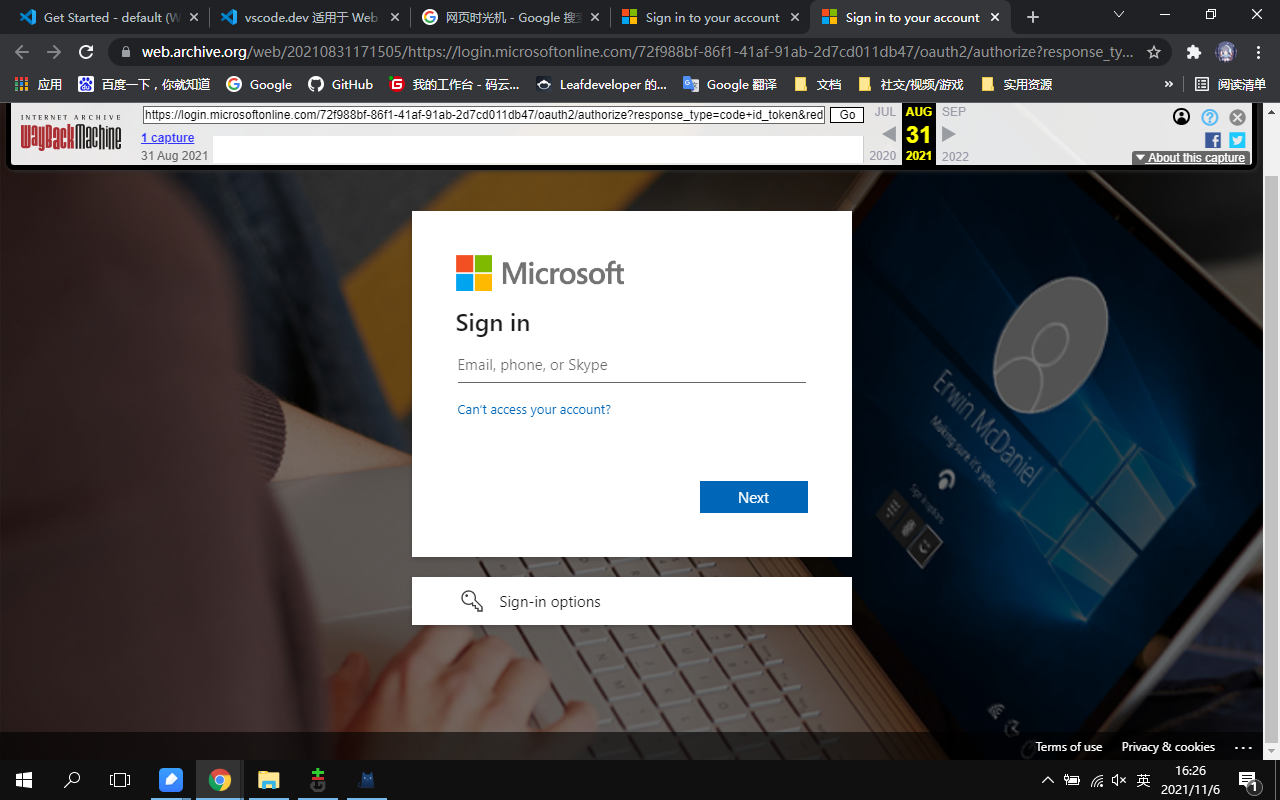Switch to Get Started - default tab

point(105,17)
